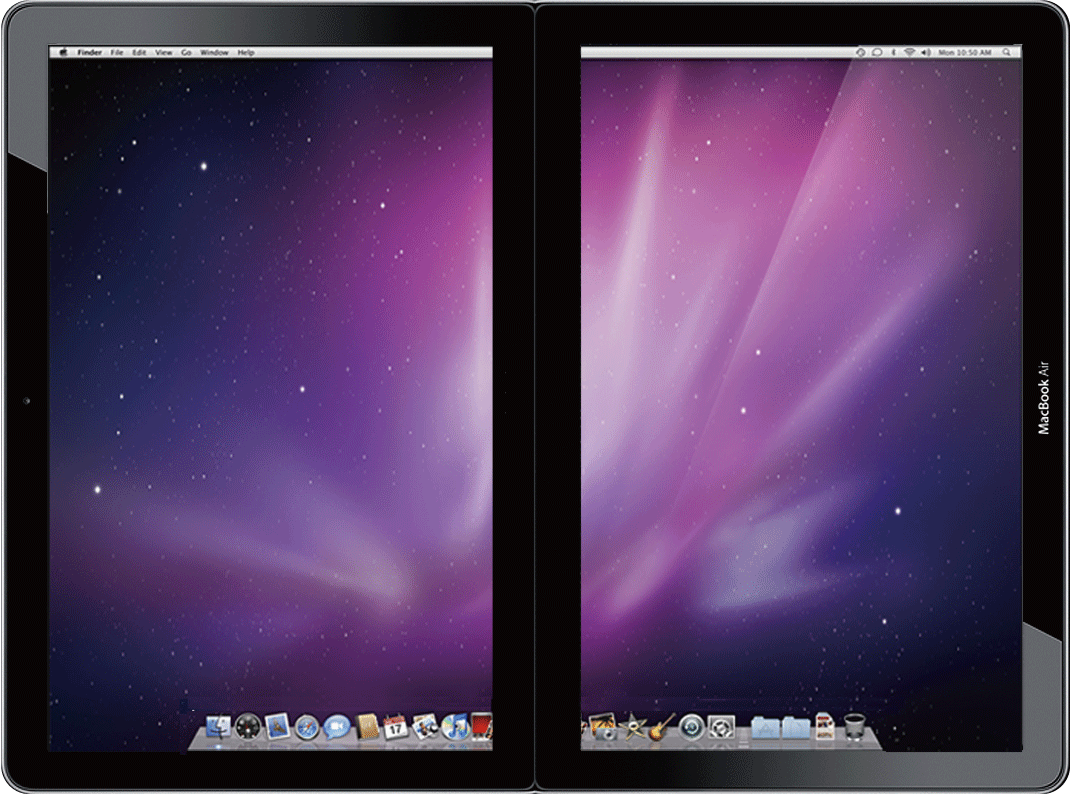Open Time Machine in the Dock
This screenshot has width=1071, height=795.
691,727
